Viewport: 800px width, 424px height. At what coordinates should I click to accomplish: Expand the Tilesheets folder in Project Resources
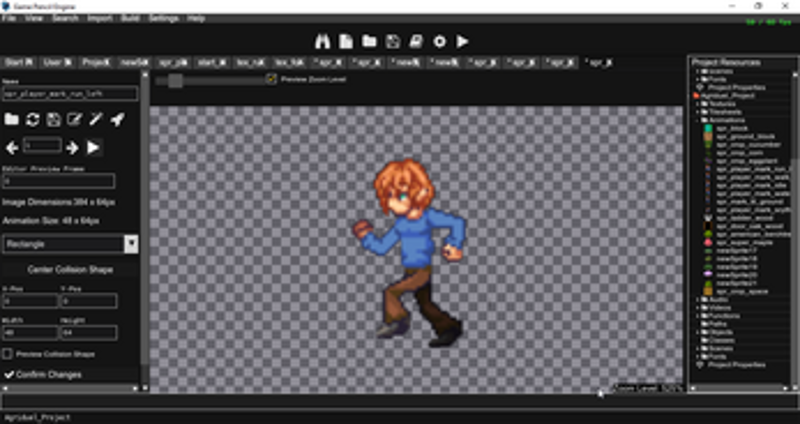pos(698,112)
